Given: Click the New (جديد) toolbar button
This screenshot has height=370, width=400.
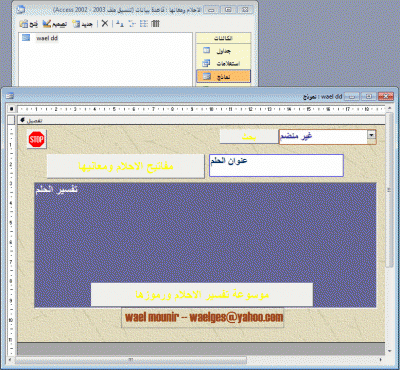Looking at the screenshot, I should coord(82,24).
